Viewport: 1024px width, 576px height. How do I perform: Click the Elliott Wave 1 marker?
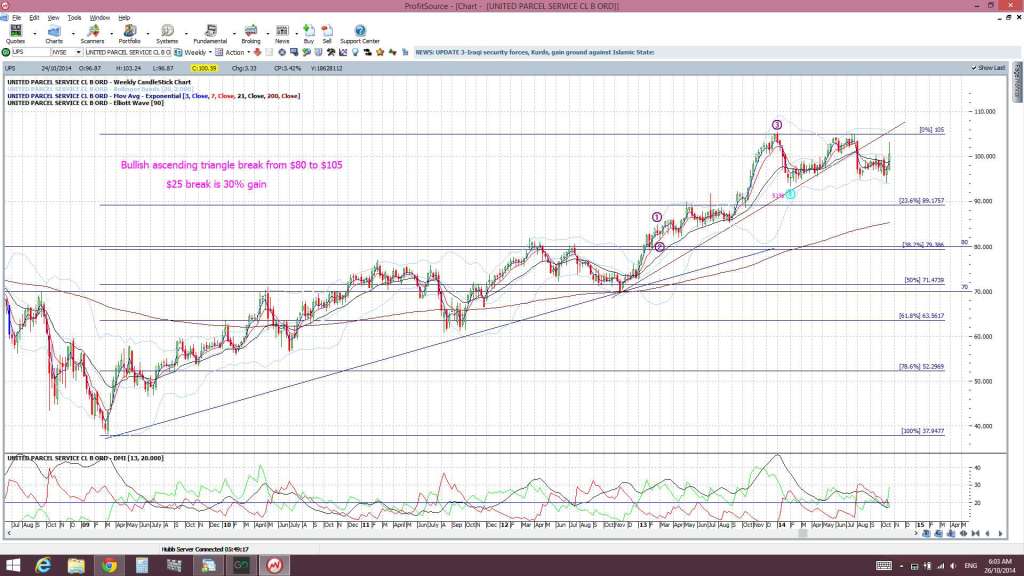pos(657,217)
